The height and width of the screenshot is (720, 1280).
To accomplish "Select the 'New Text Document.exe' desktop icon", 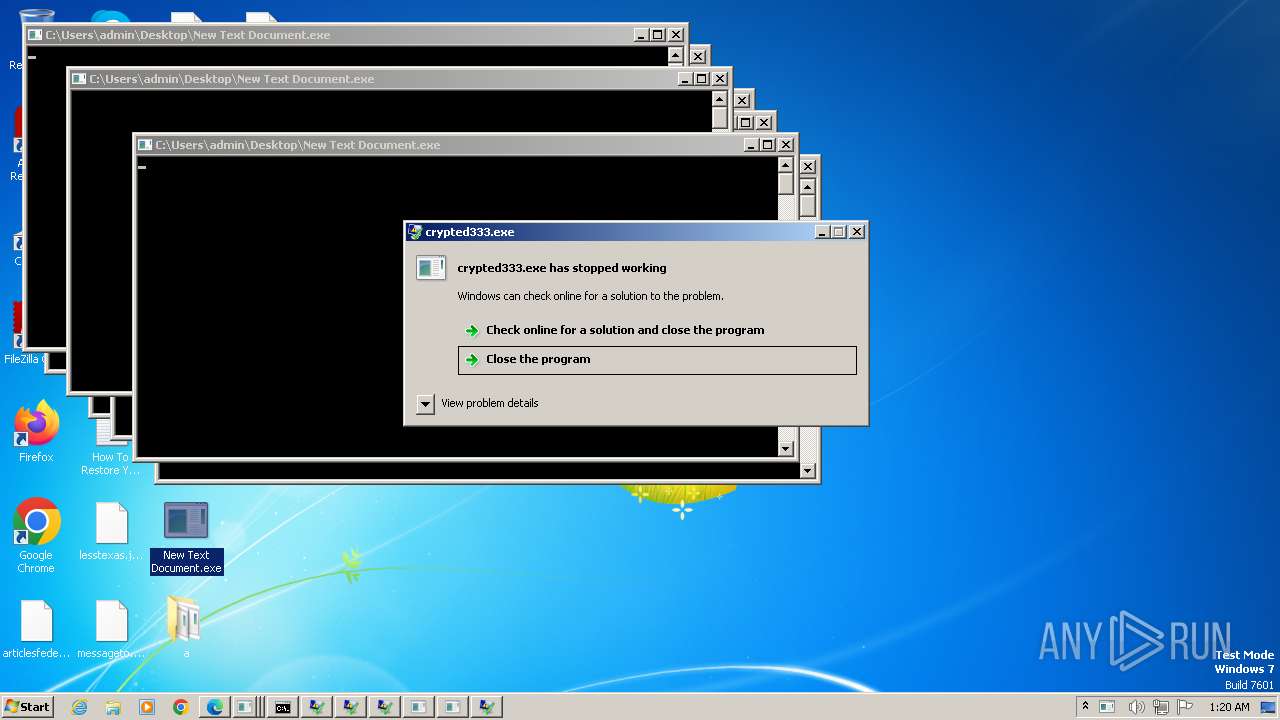I will coord(186,538).
